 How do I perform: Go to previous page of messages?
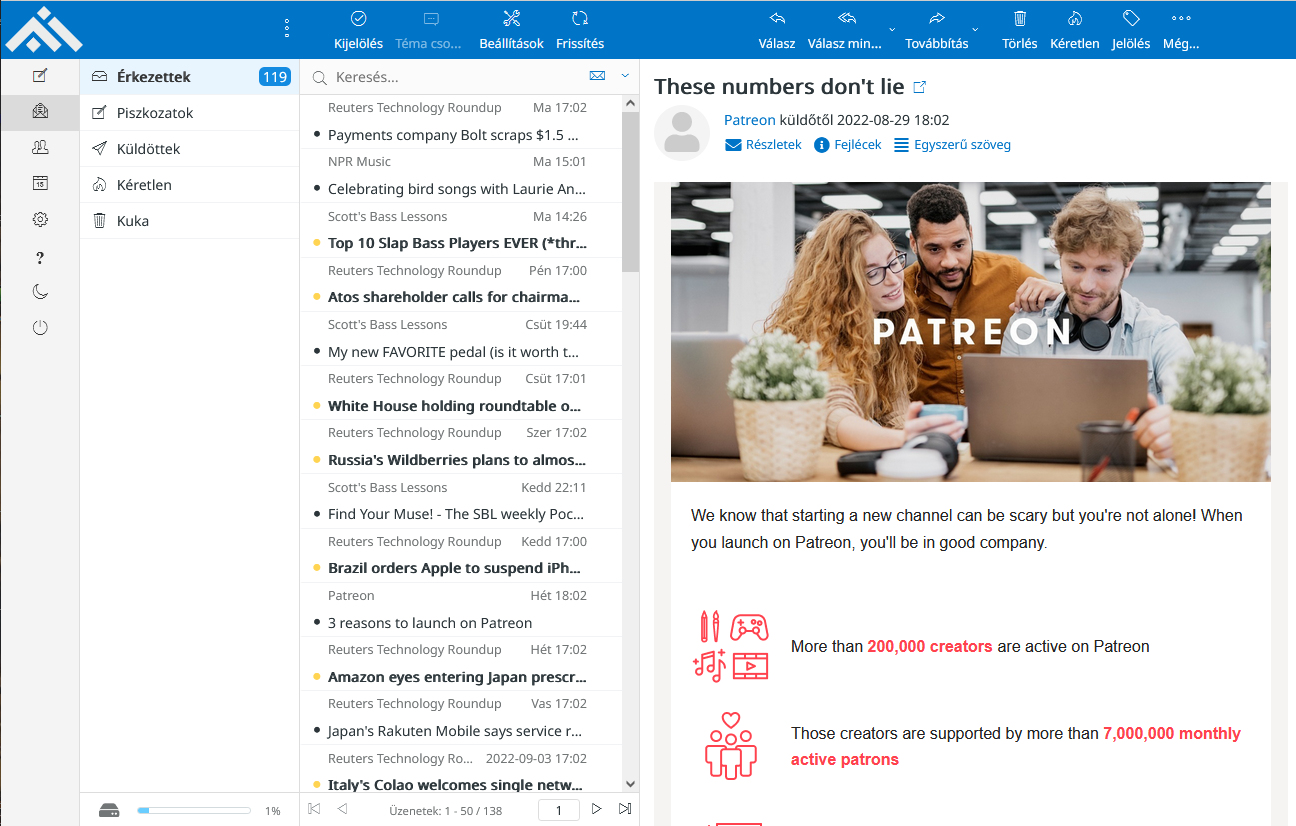342,809
